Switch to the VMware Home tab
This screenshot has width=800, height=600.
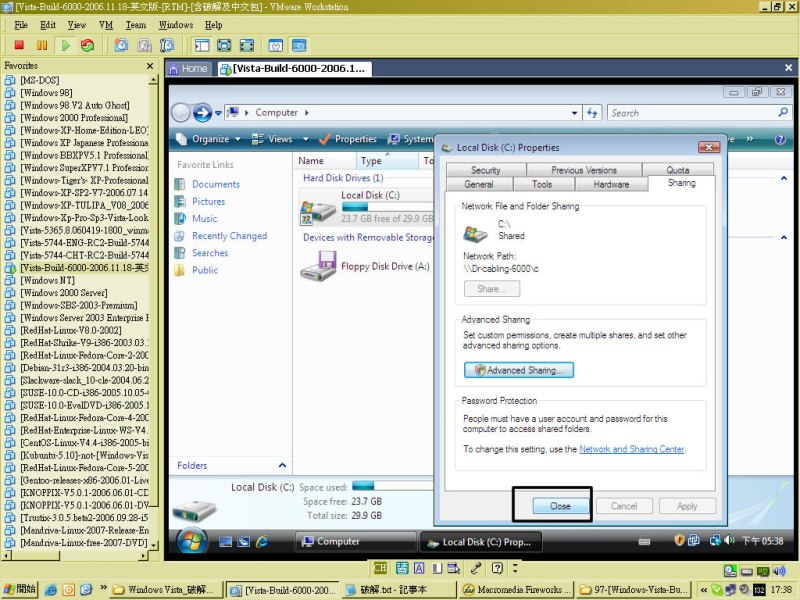(188, 69)
